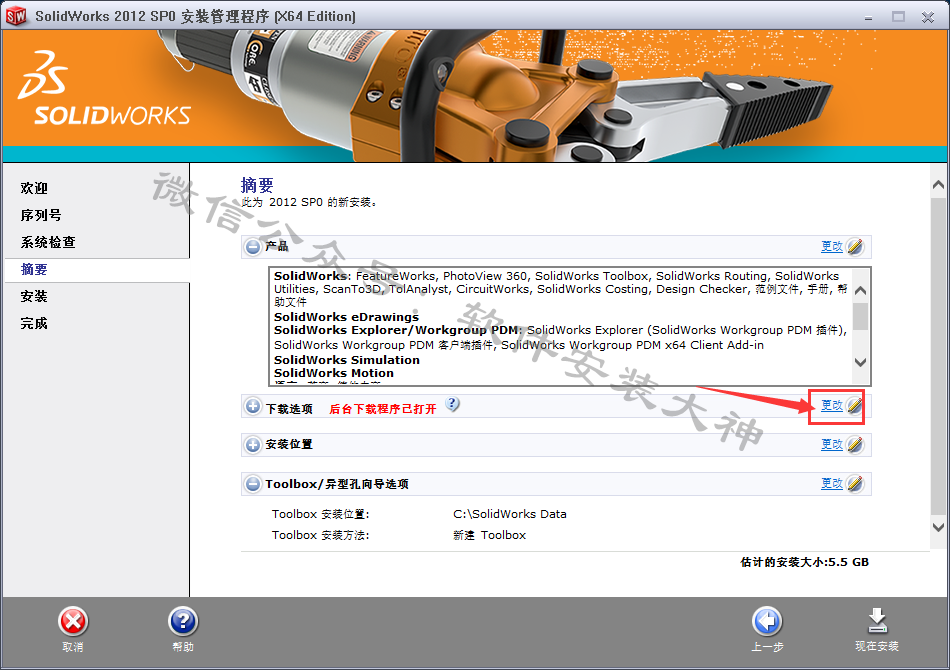Image resolution: width=950 pixels, height=670 pixels.
Task: Collapse the Toolbox/异型孔向导选项 section
Action: click(x=253, y=483)
